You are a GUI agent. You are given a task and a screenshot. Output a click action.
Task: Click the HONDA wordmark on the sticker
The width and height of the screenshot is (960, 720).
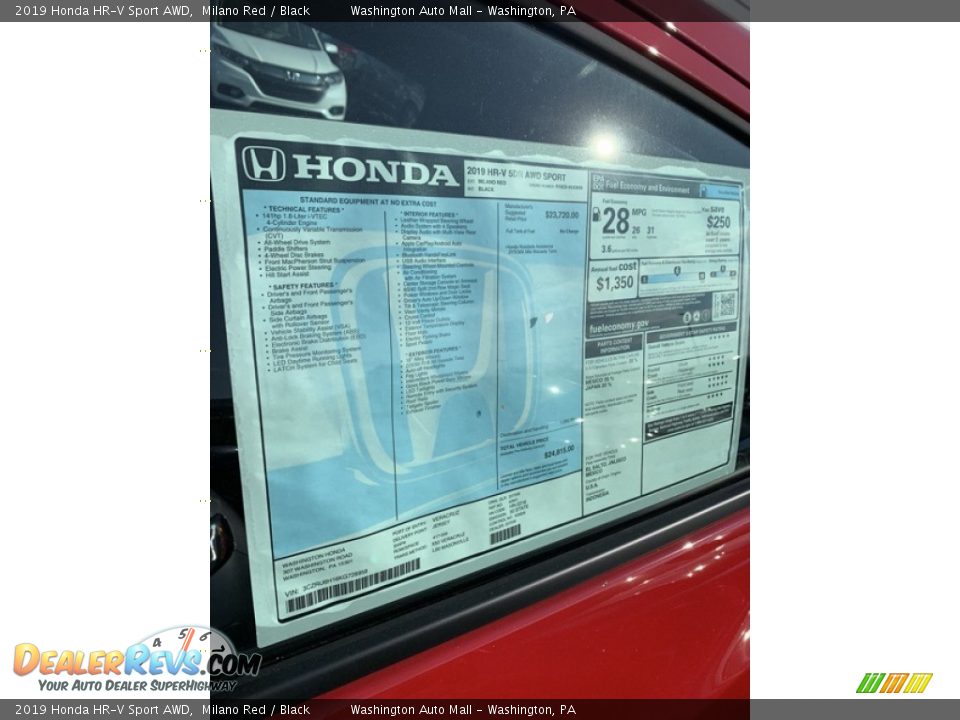point(376,170)
